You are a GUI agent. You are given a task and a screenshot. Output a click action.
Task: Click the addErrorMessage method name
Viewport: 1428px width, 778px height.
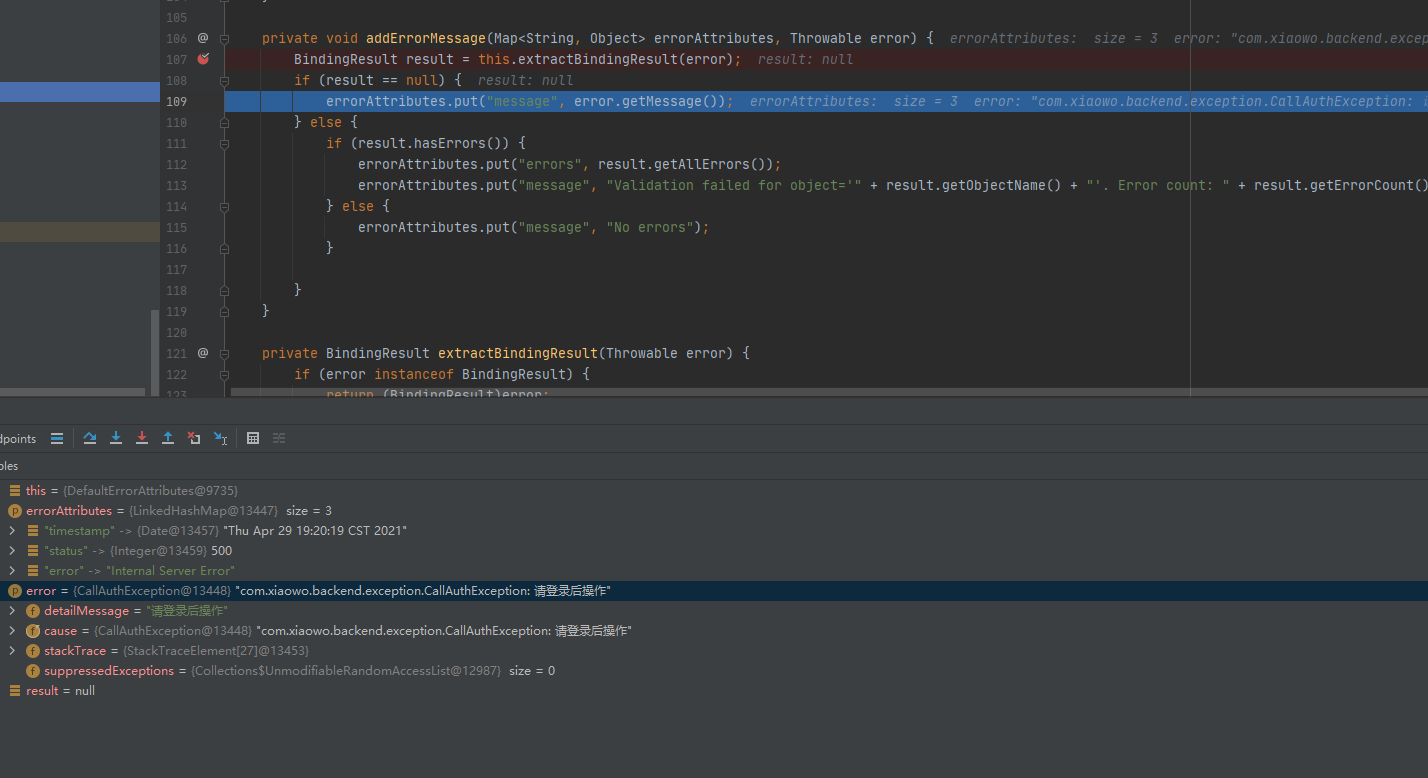tap(425, 38)
